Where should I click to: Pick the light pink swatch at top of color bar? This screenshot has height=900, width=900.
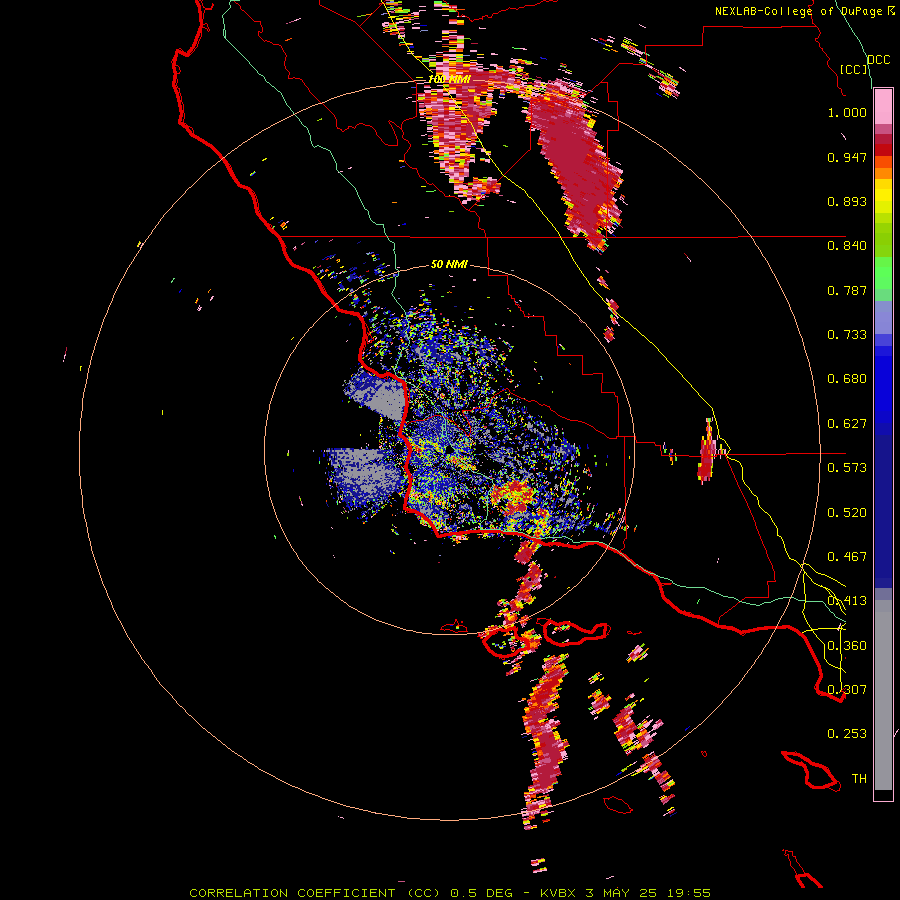click(883, 107)
